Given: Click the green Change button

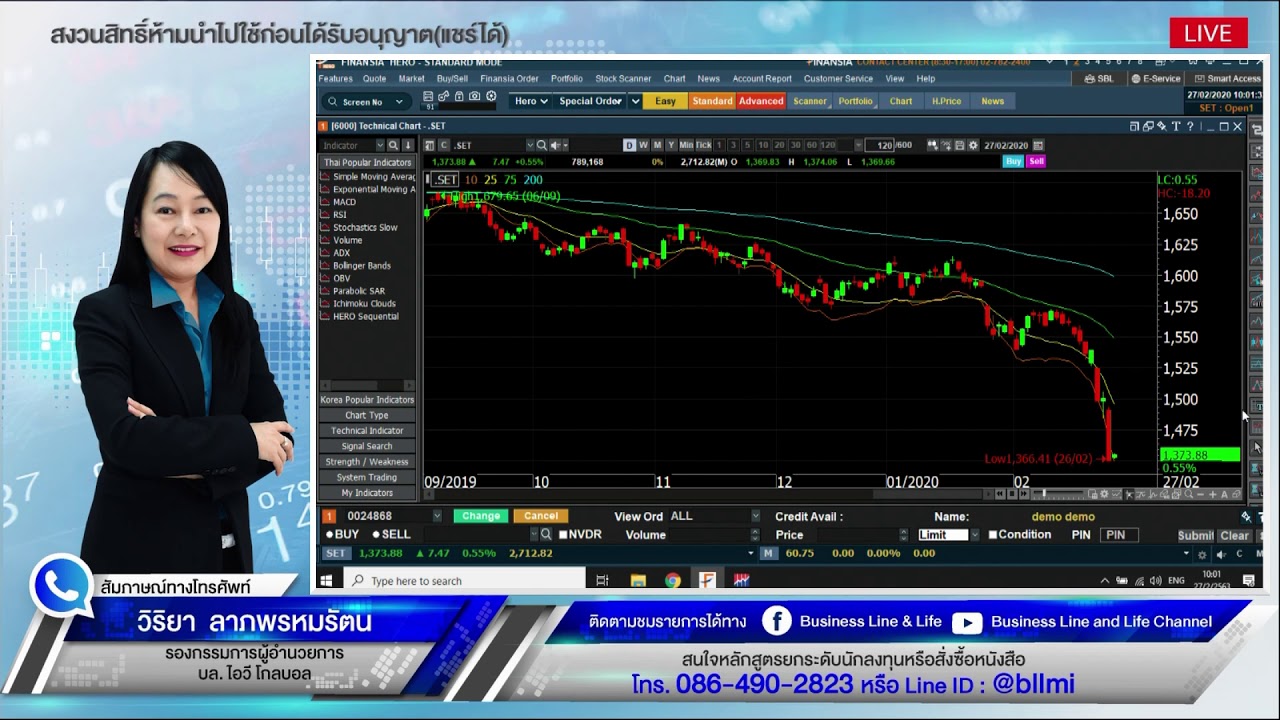Looking at the screenshot, I should (x=481, y=516).
